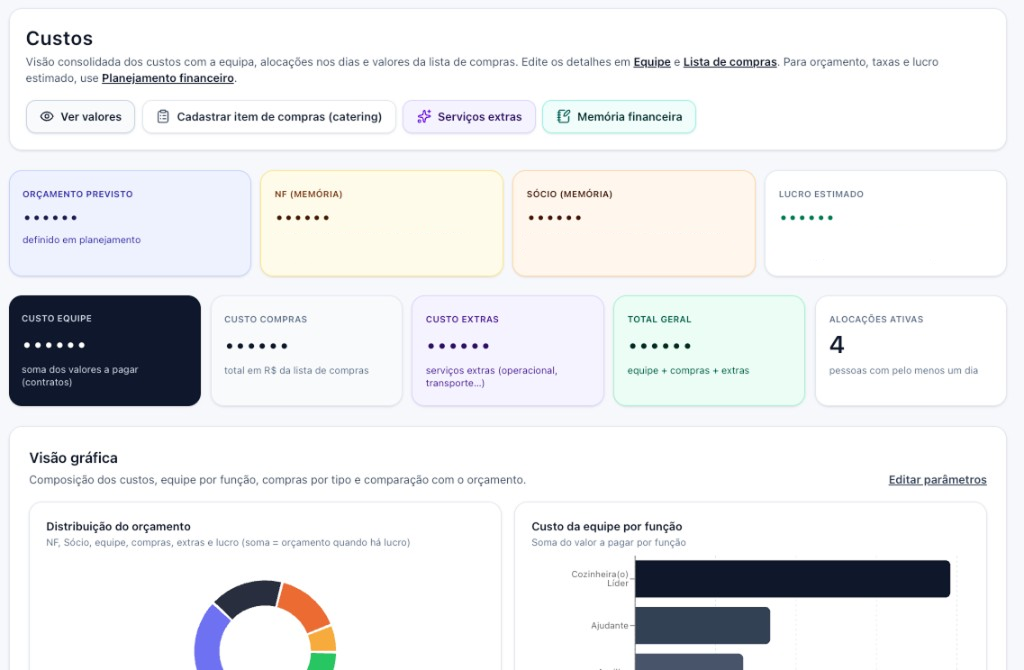Select the Orçamento previsto card
The image size is (1024, 670).
130,223
